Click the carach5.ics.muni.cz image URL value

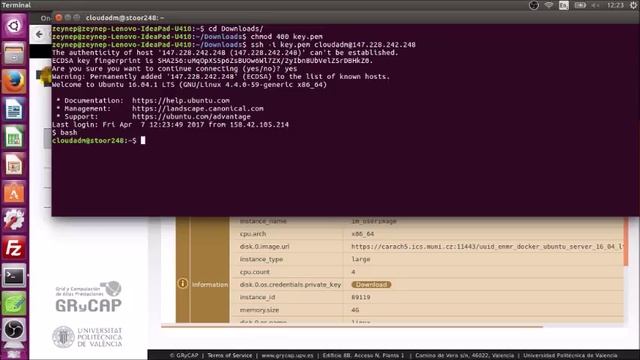487,247
